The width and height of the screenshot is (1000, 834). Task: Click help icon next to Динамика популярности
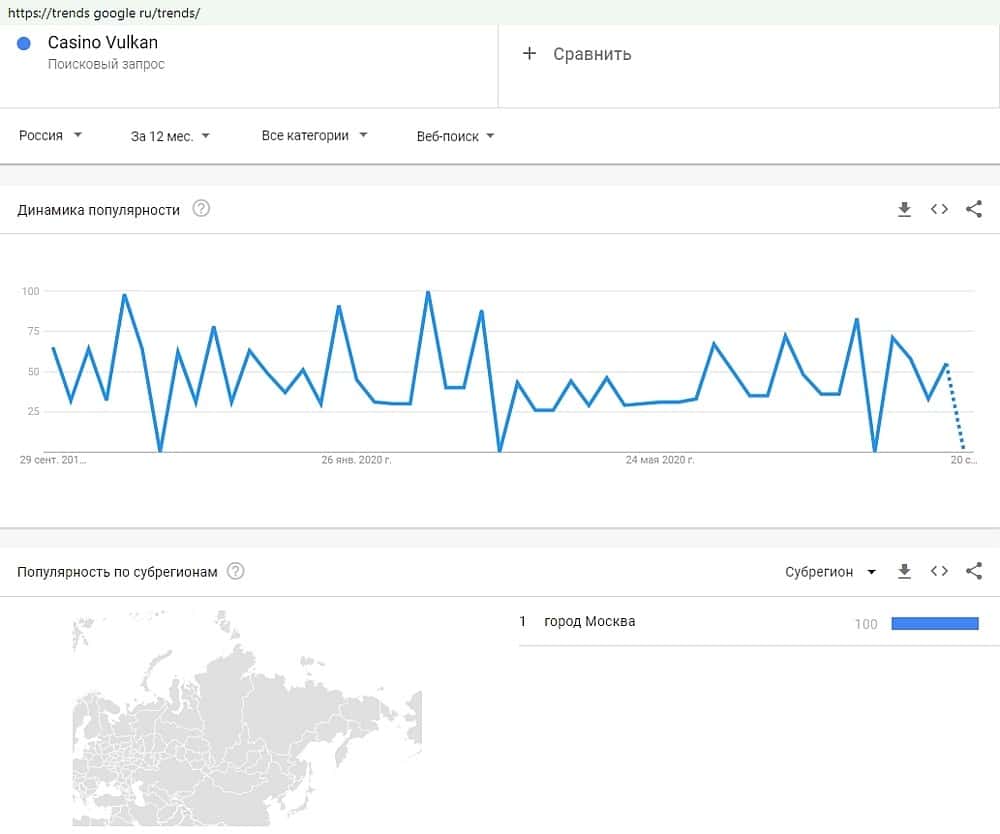coord(201,209)
